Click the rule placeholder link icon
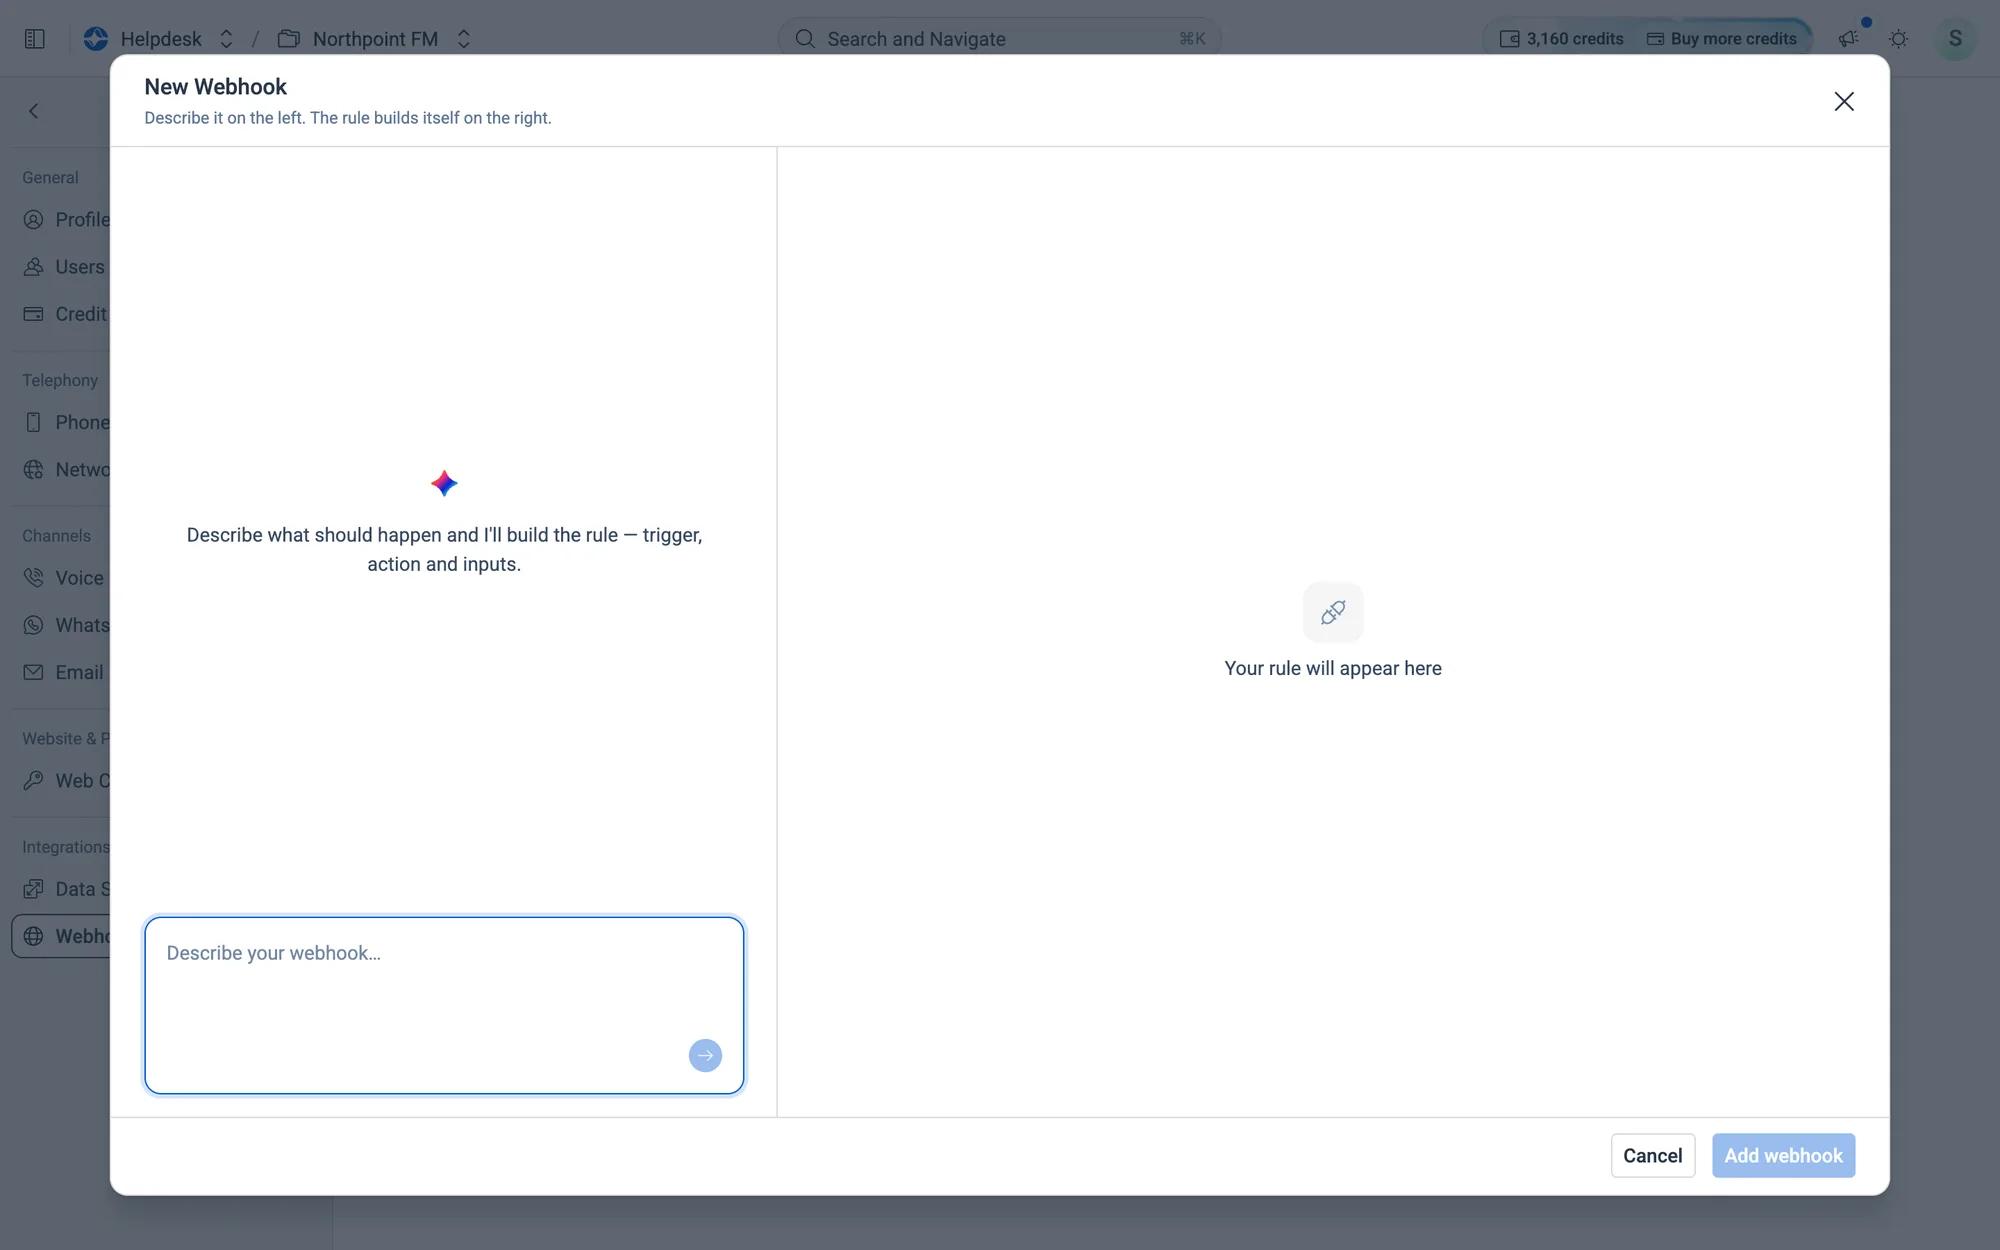This screenshot has width=2000, height=1250. (x=1332, y=612)
